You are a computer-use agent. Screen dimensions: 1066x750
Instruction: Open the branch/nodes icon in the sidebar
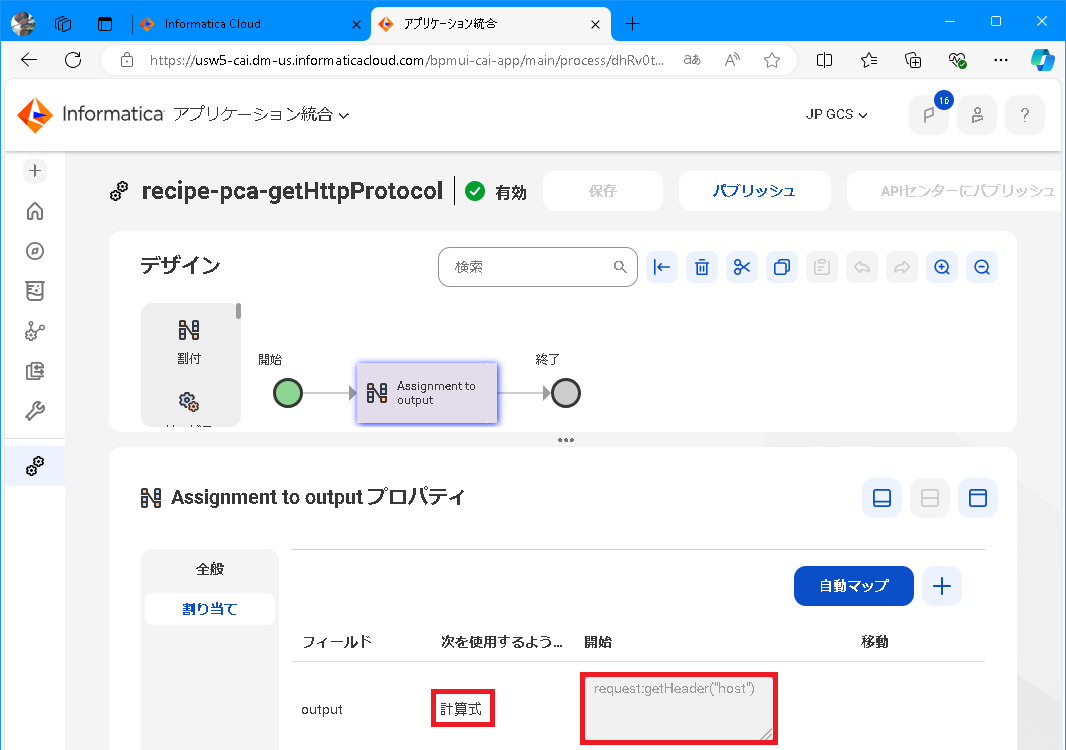(35, 331)
